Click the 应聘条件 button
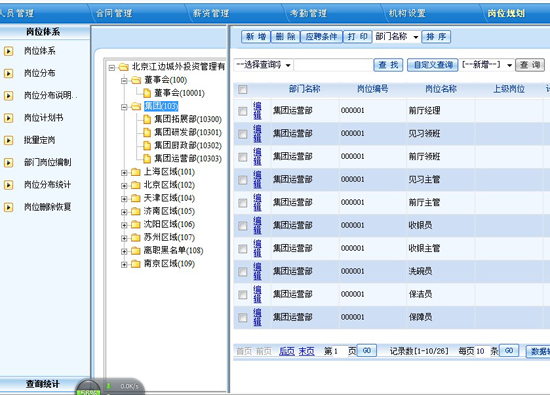550x395 pixels. point(321,37)
